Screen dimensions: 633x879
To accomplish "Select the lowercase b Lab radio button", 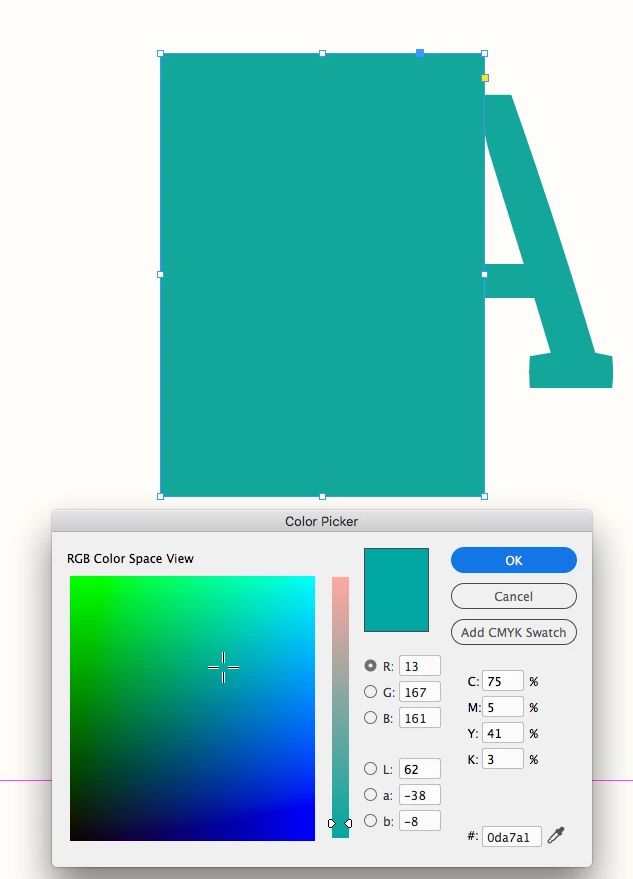I will coord(370,821).
